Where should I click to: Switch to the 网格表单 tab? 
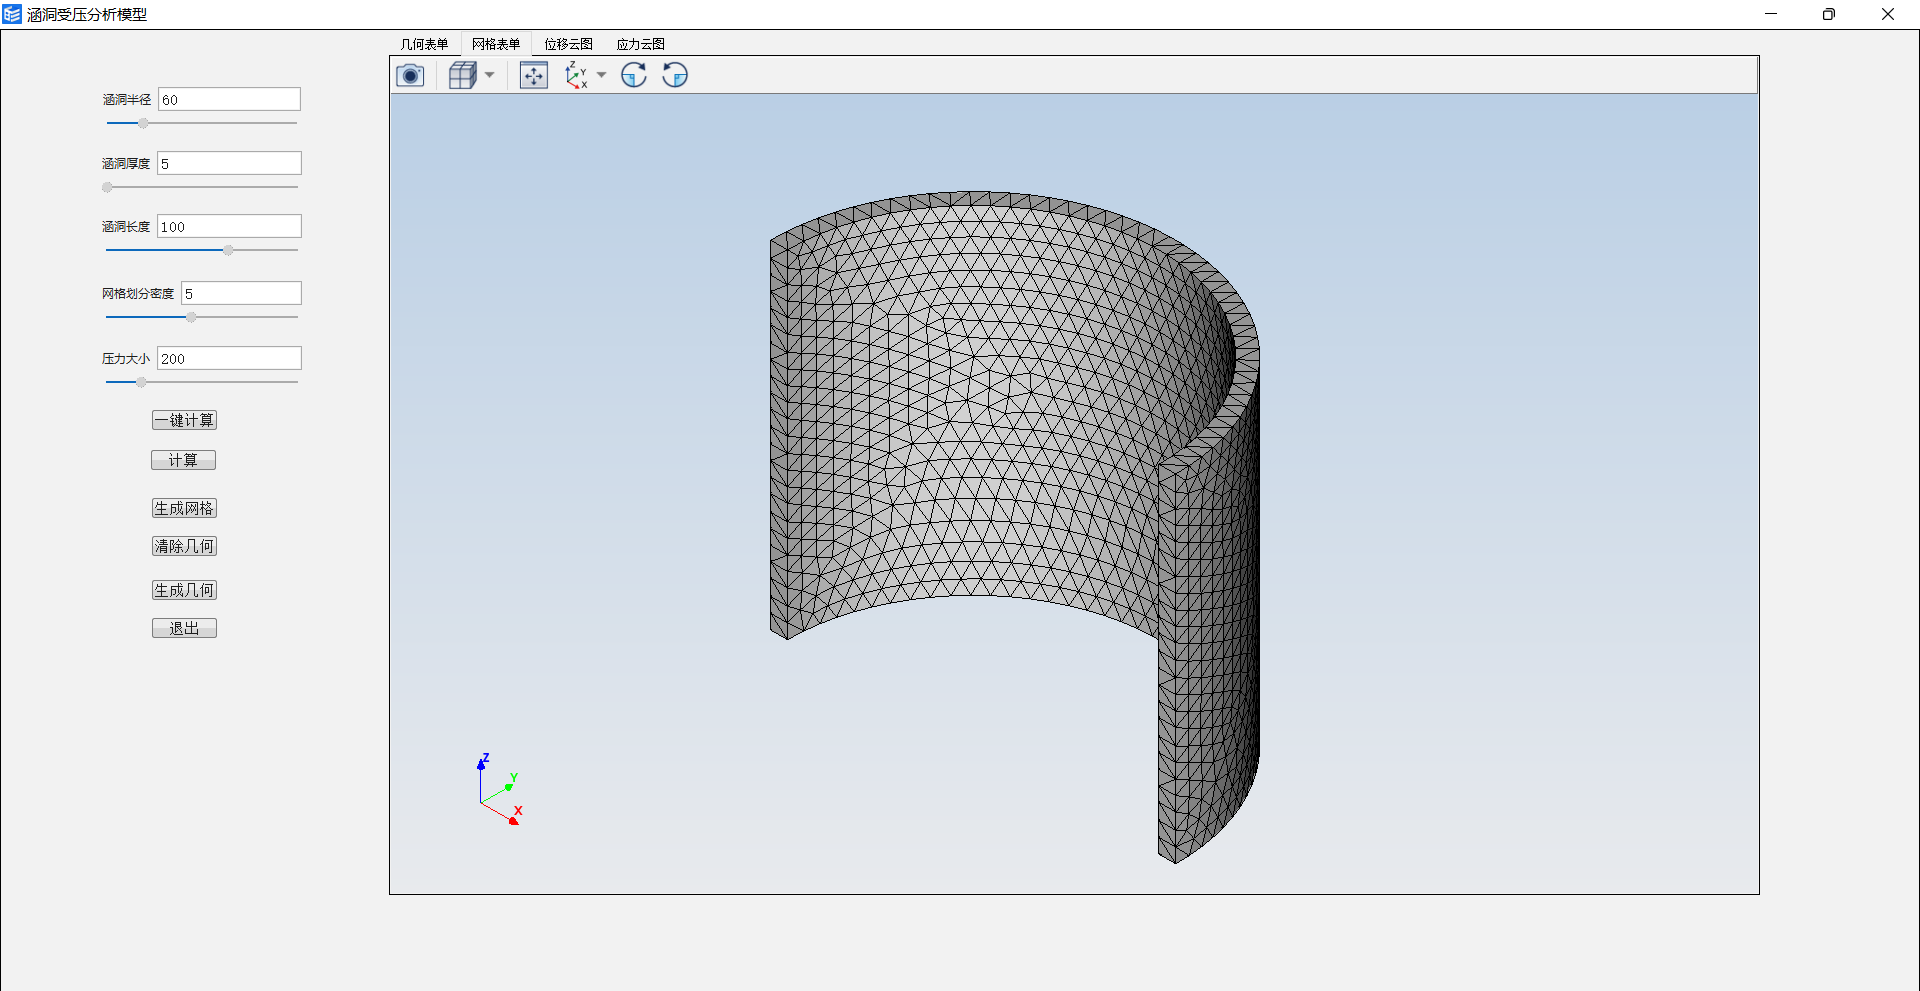click(x=496, y=44)
